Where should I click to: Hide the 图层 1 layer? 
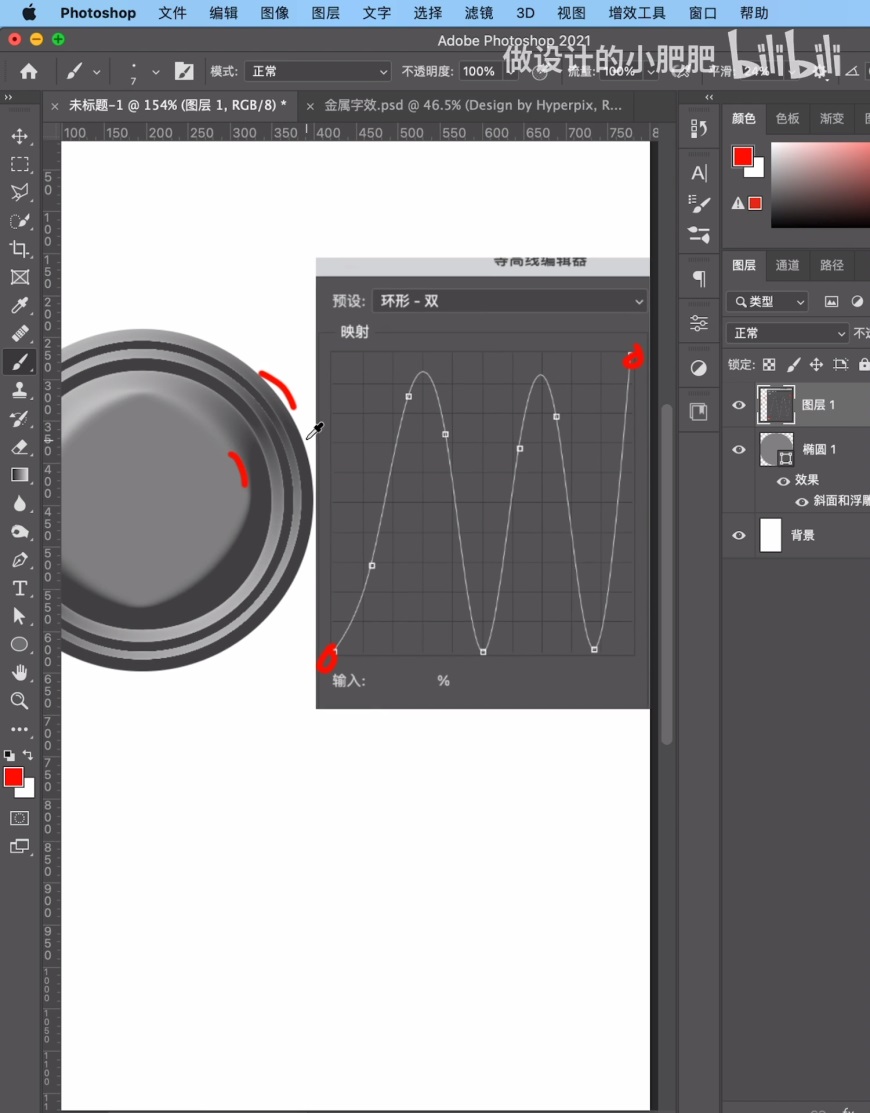[x=739, y=405]
